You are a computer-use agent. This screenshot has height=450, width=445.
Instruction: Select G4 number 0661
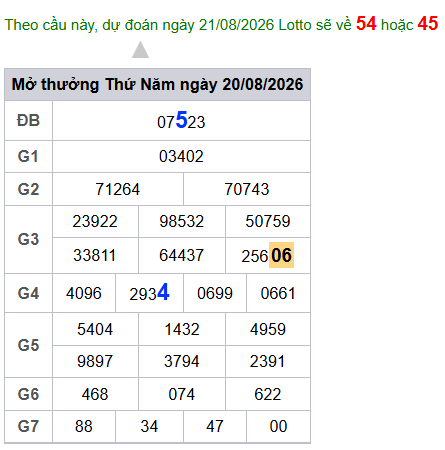pos(278,293)
